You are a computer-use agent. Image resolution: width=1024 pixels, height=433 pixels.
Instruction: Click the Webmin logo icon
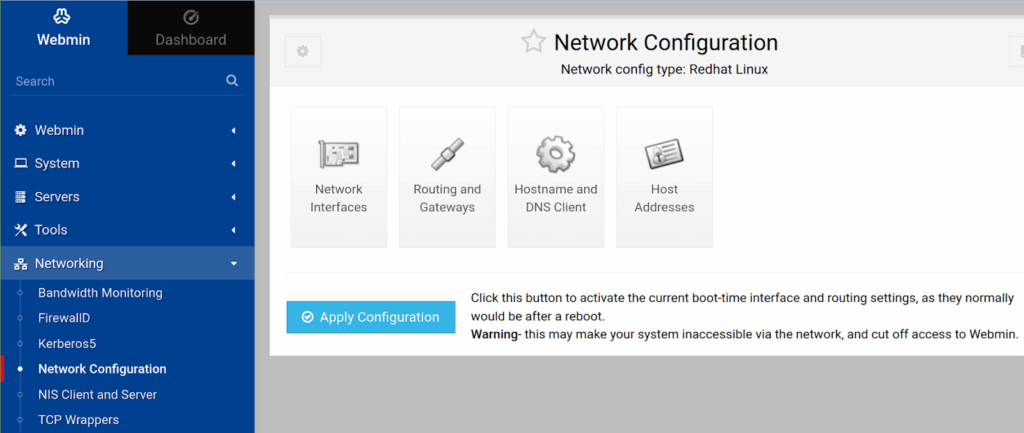(63, 17)
